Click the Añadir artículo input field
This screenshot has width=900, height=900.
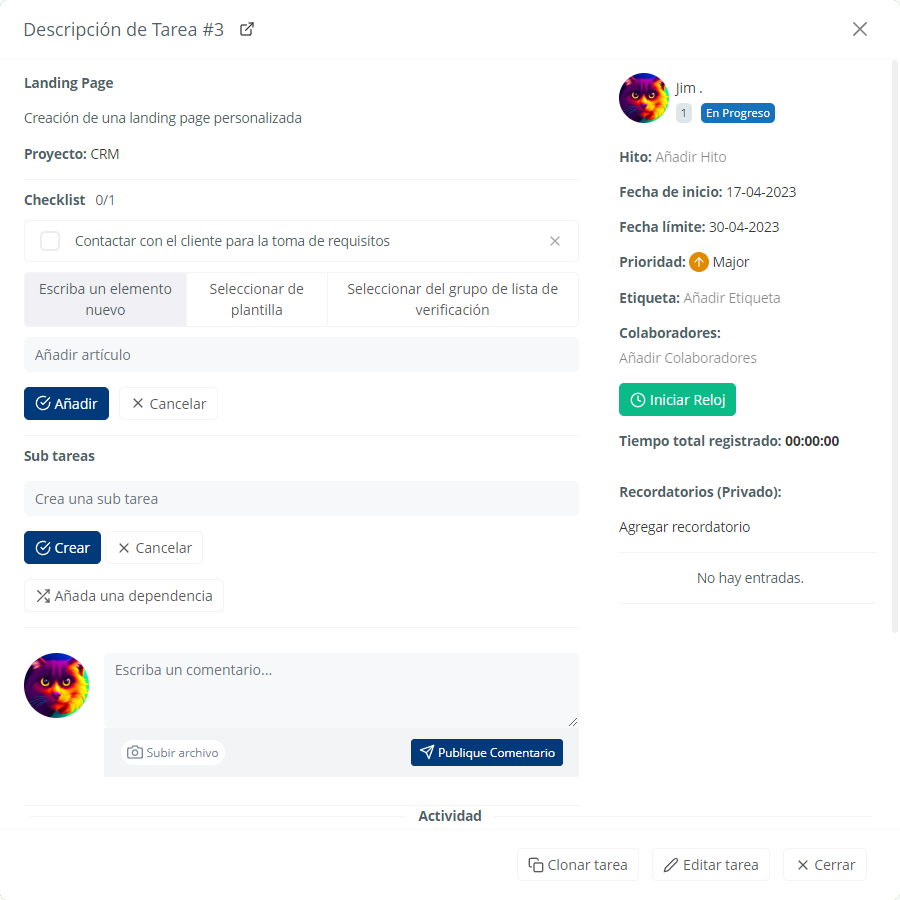click(x=301, y=355)
